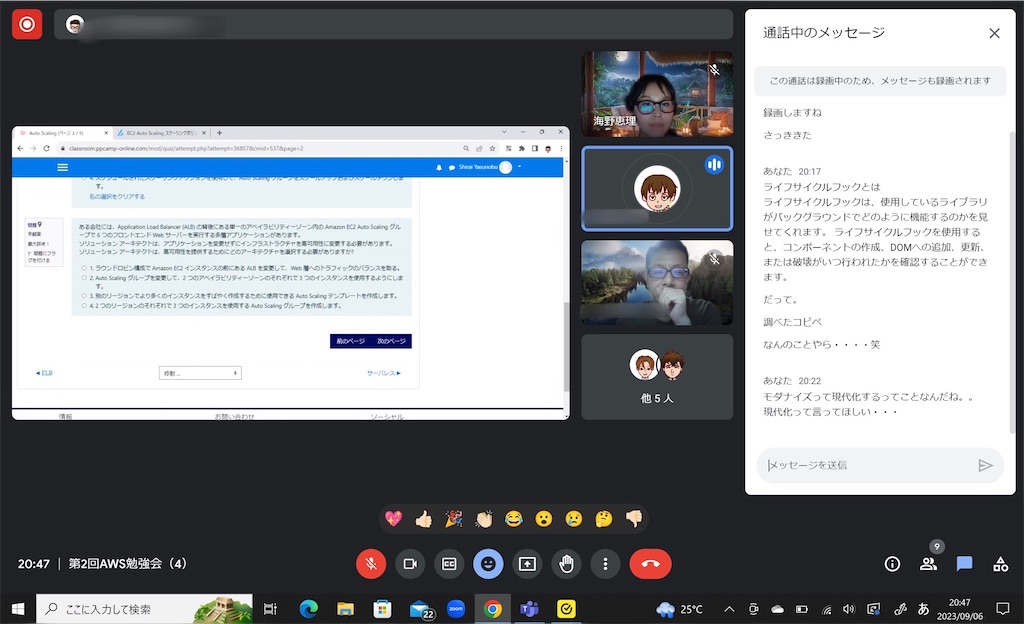Follow the ELB previous activity link
The image size is (1024, 624).
44,373
